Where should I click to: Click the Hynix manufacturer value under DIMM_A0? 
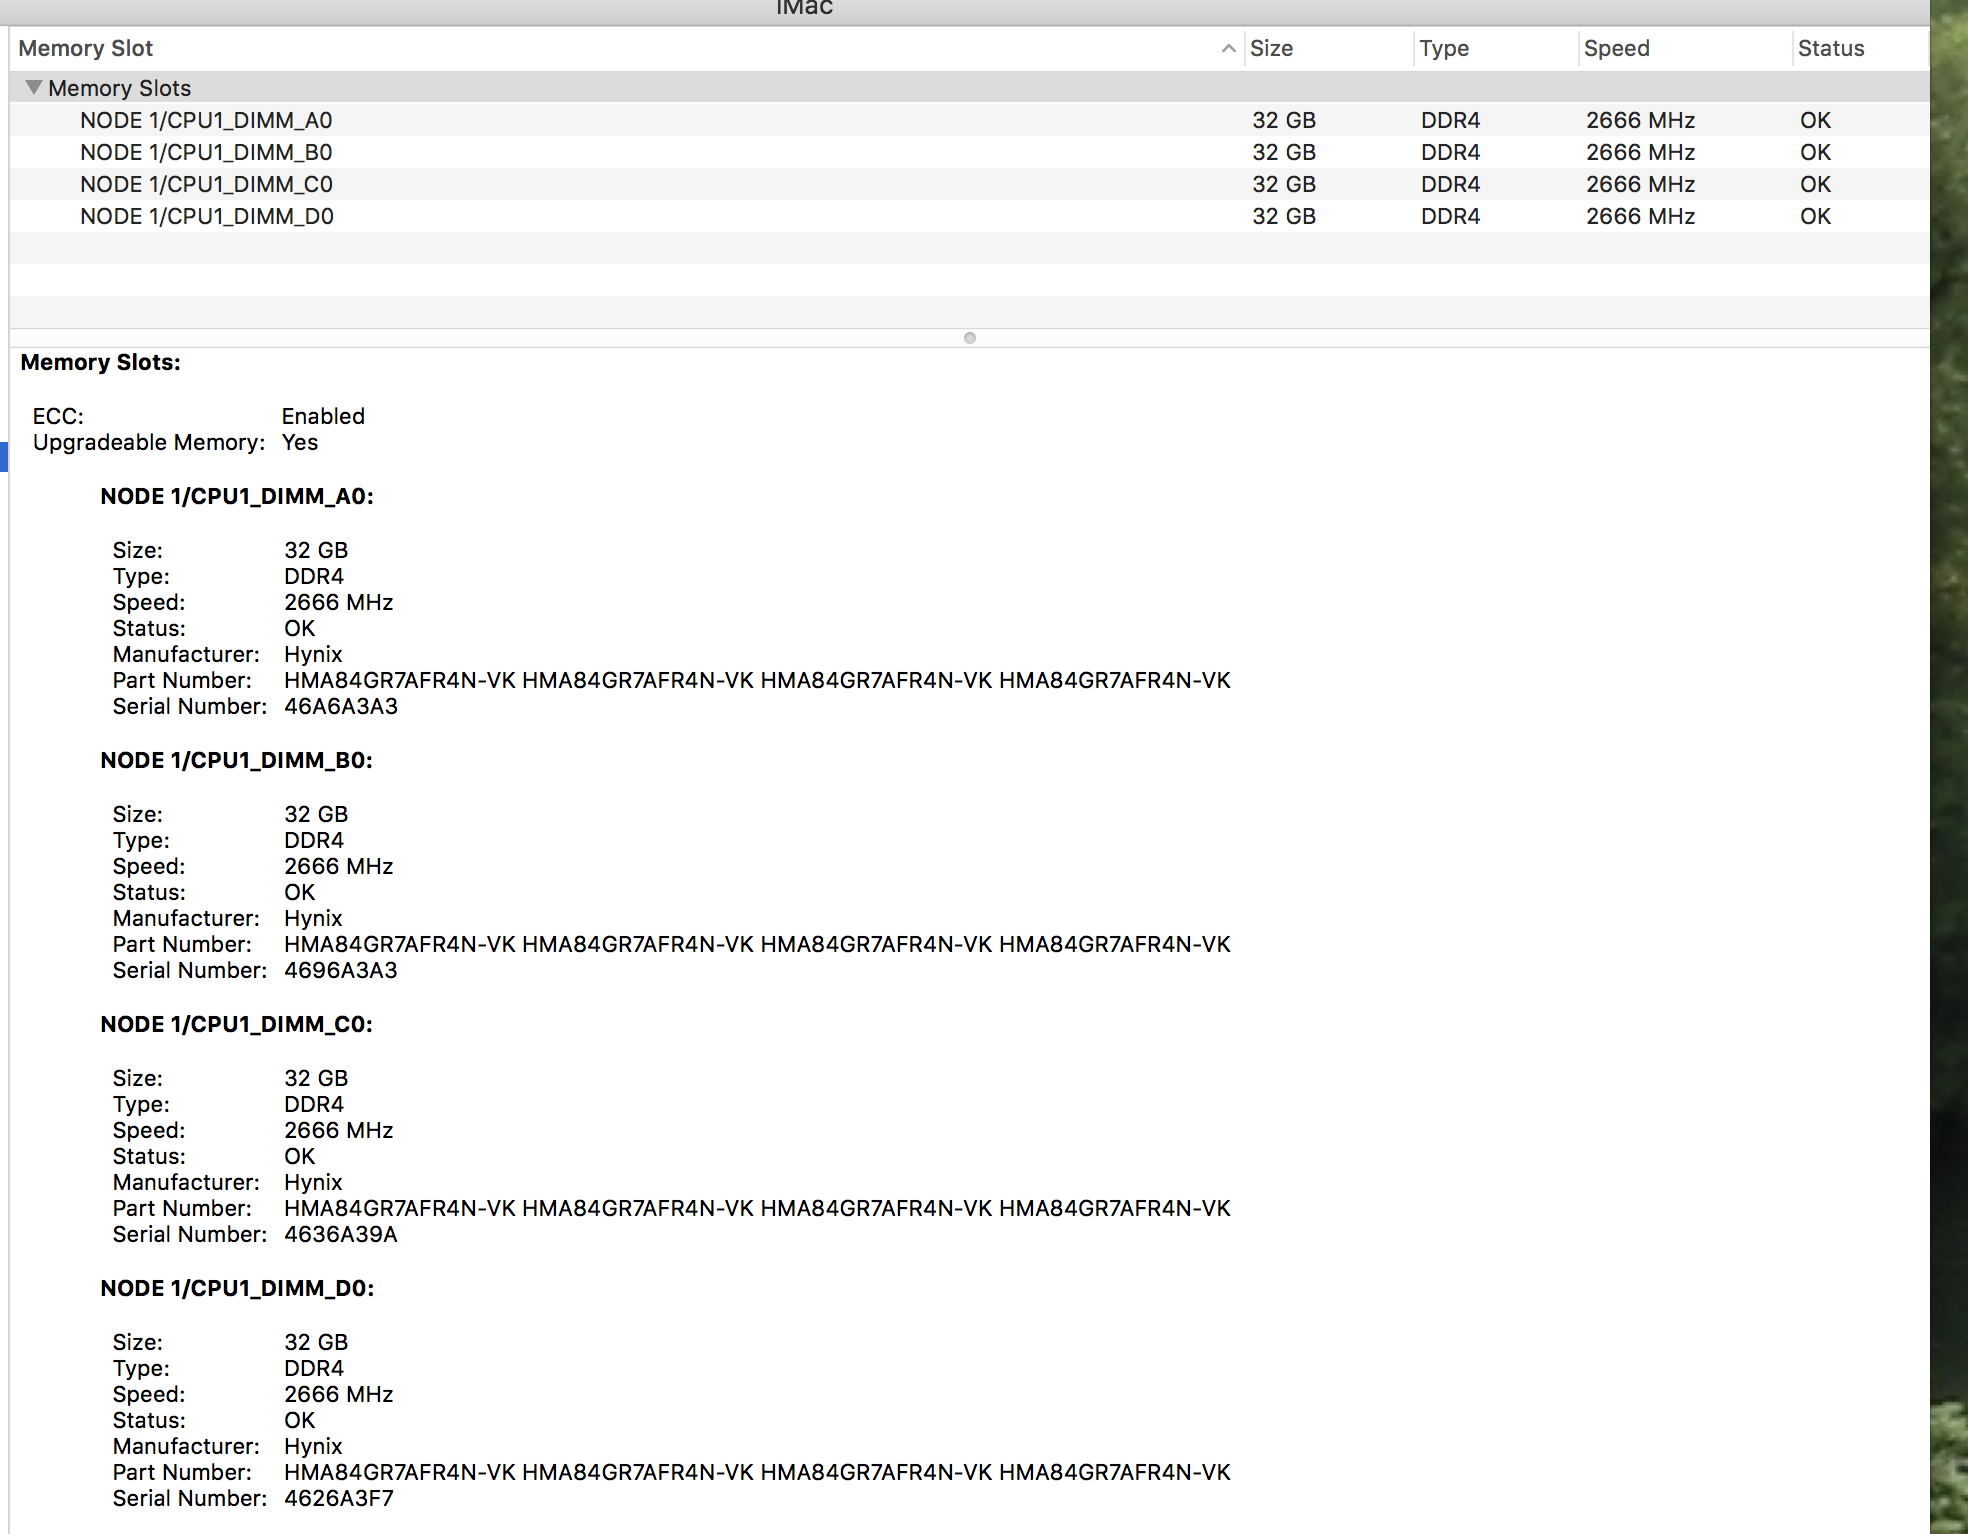[313, 654]
